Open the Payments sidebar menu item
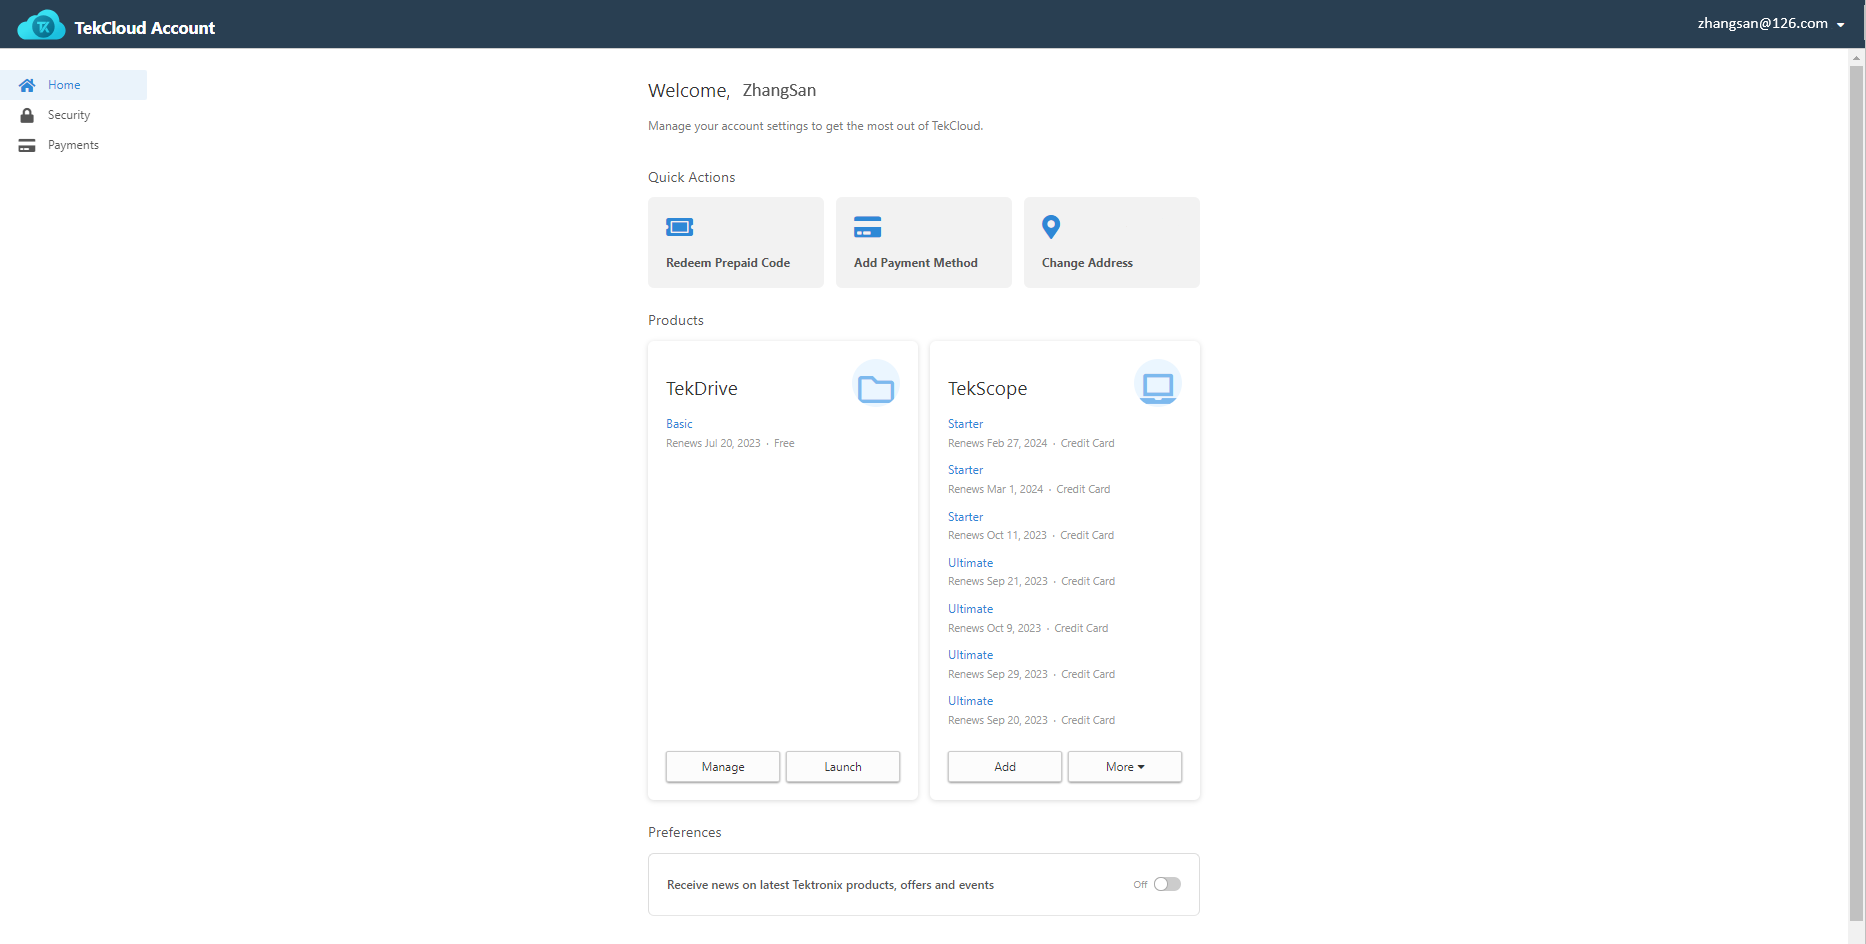This screenshot has height=944, width=1866. click(x=74, y=145)
